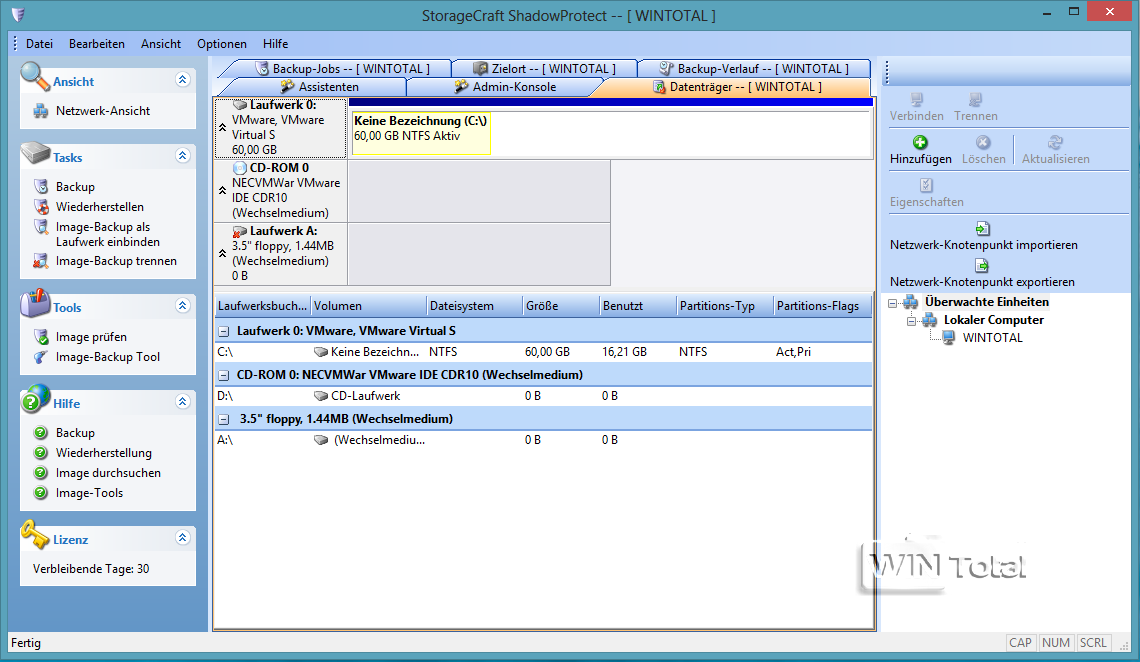Sort by Größe column header
The height and width of the screenshot is (662, 1140).
[x=561, y=306]
